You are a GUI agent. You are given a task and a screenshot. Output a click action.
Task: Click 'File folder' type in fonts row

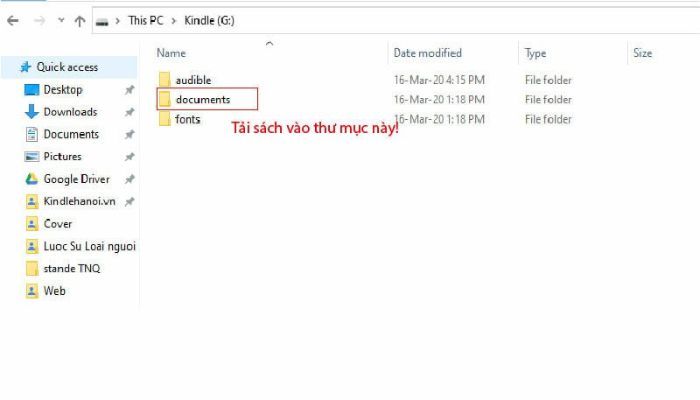tap(548, 119)
